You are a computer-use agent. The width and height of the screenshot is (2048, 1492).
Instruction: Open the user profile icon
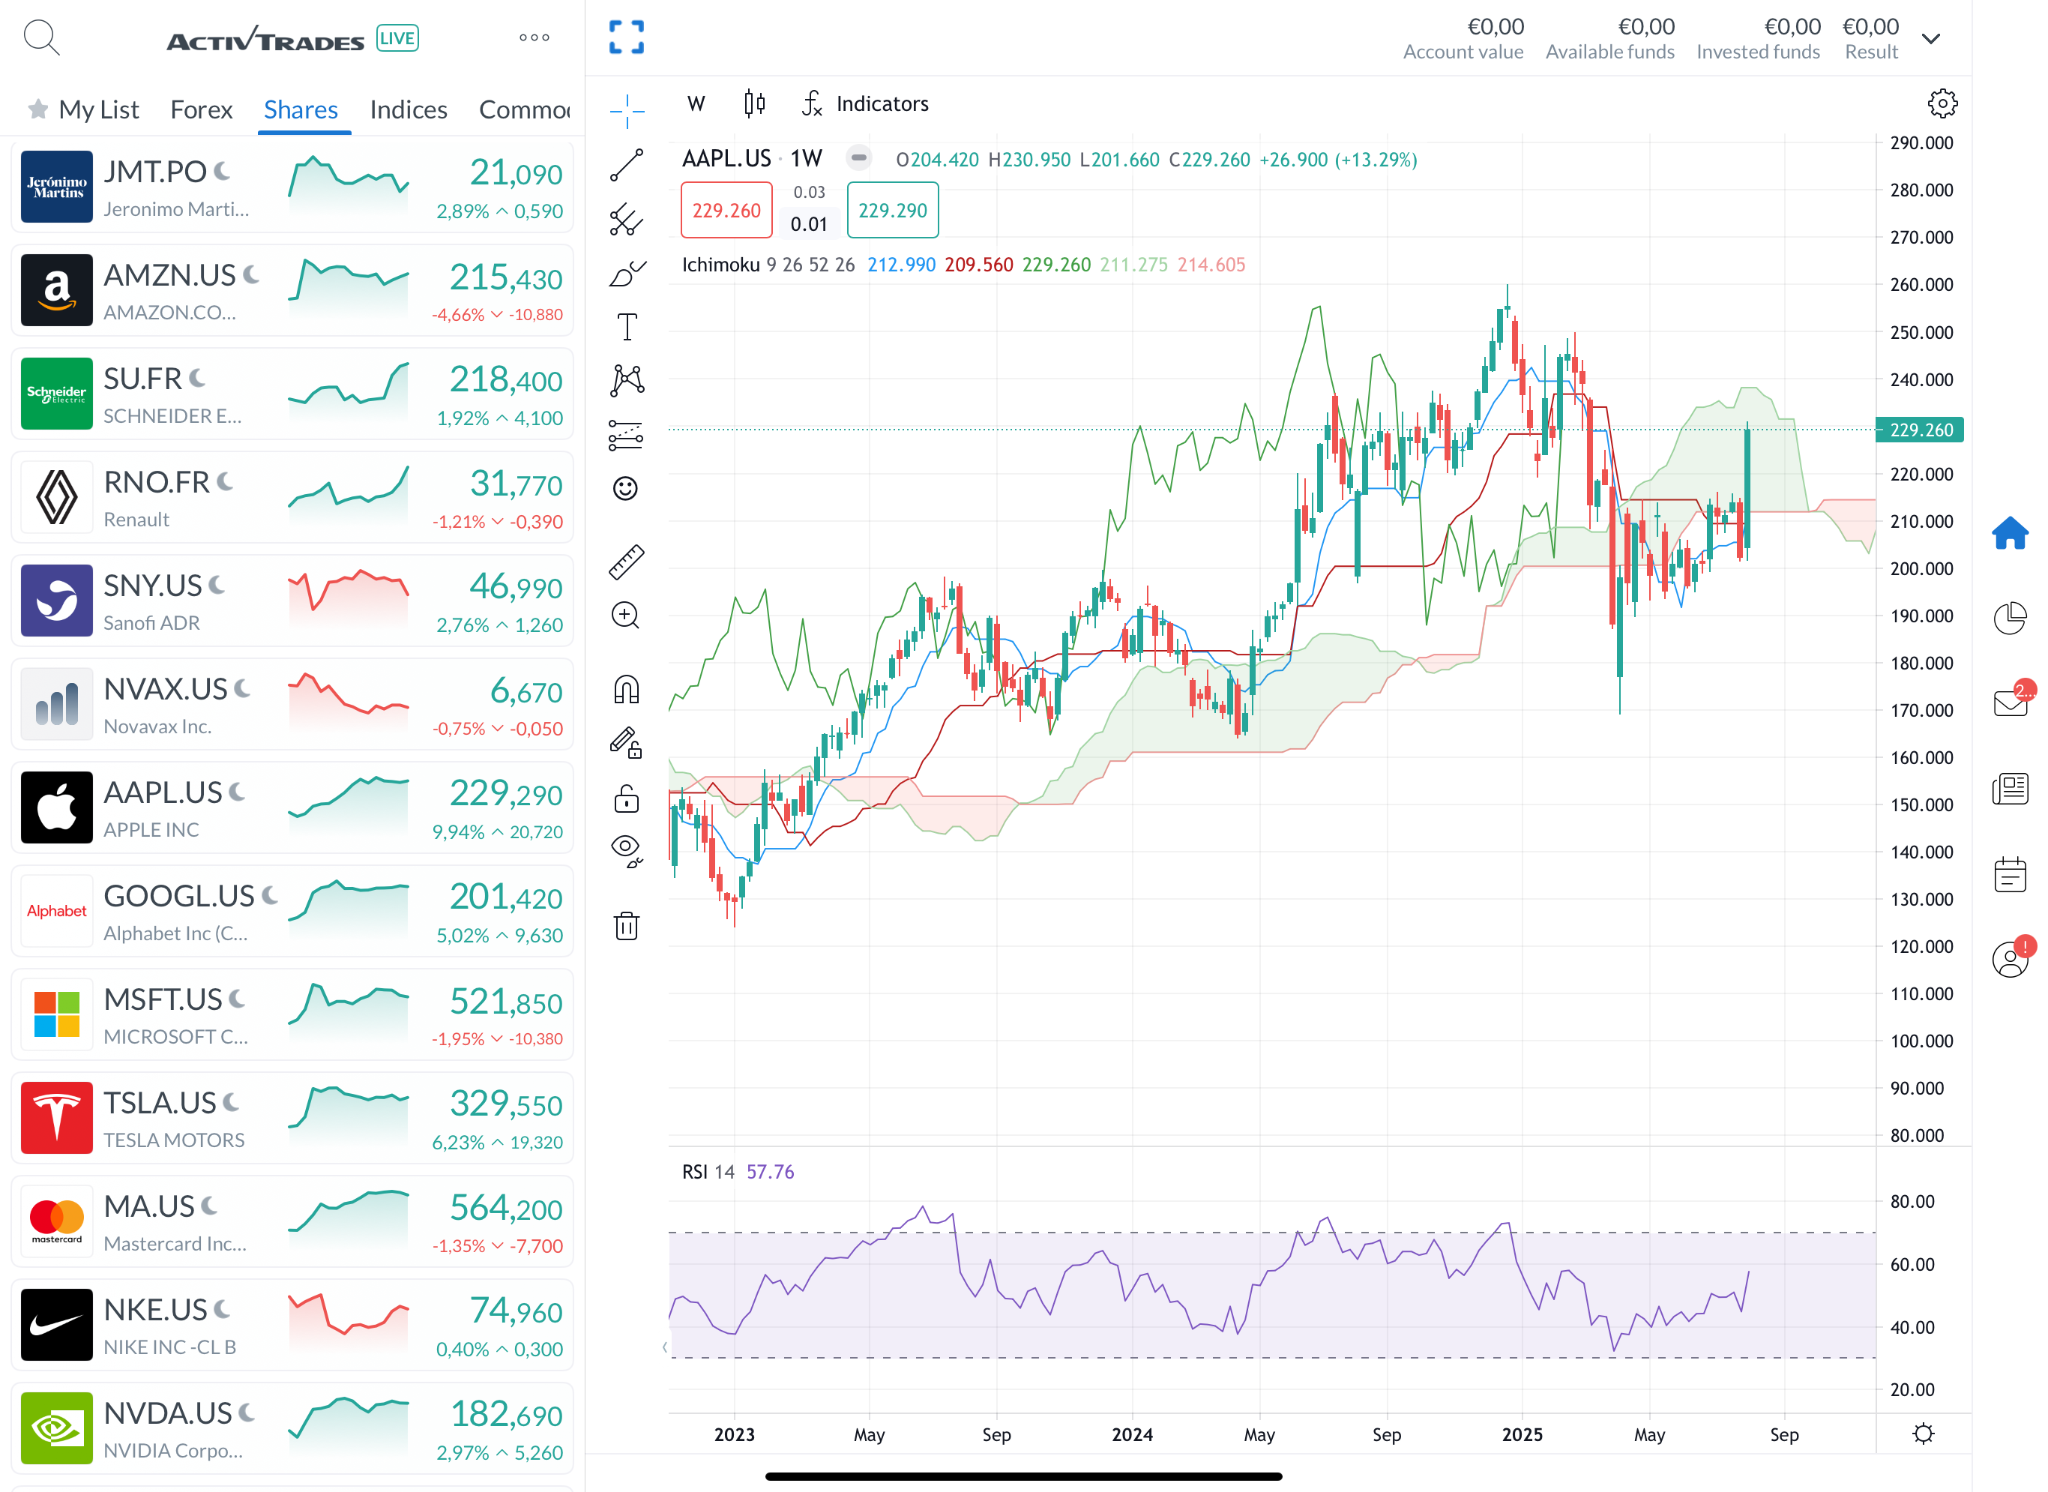tap(2010, 959)
